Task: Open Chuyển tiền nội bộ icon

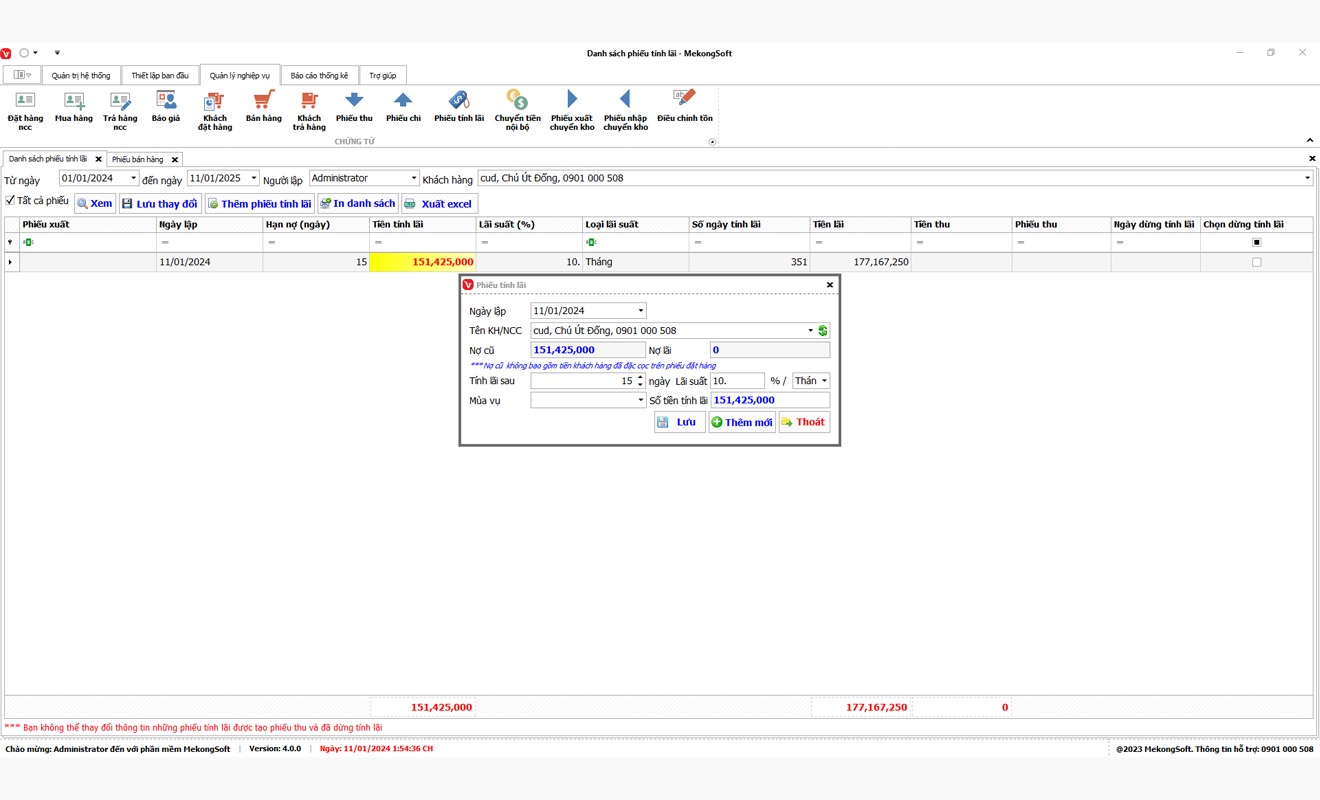Action: click(517, 101)
